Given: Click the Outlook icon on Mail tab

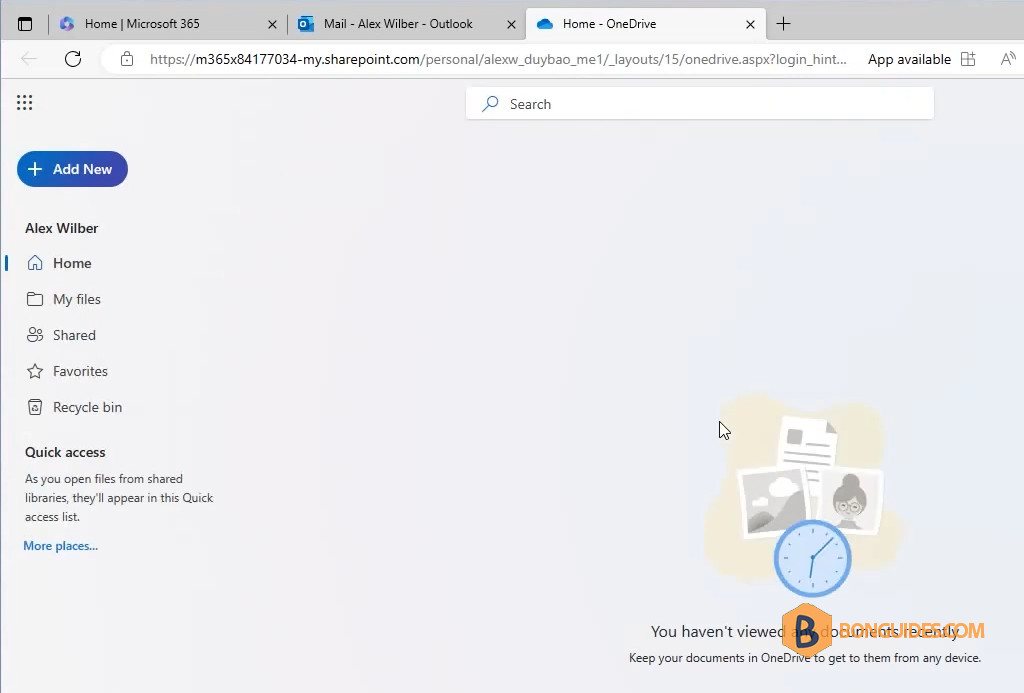Looking at the screenshot, I should point(306,24).
